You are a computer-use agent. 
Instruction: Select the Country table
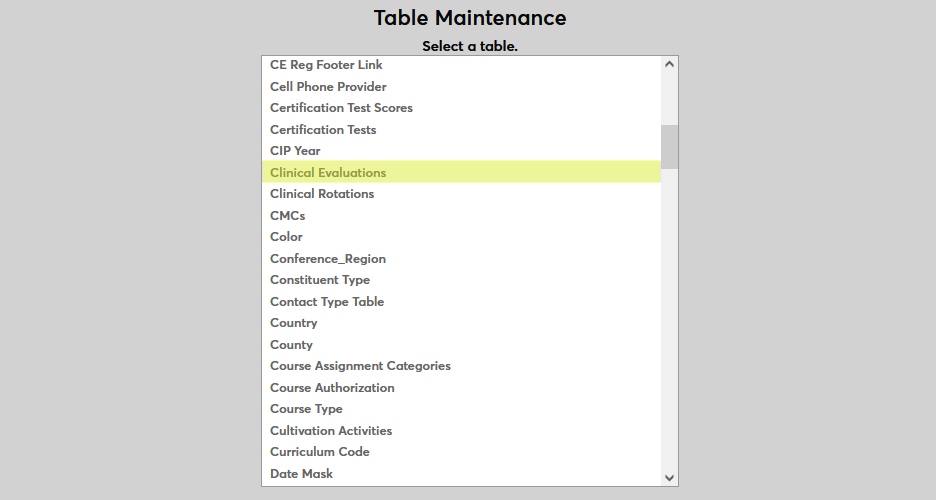pos(293,323)
